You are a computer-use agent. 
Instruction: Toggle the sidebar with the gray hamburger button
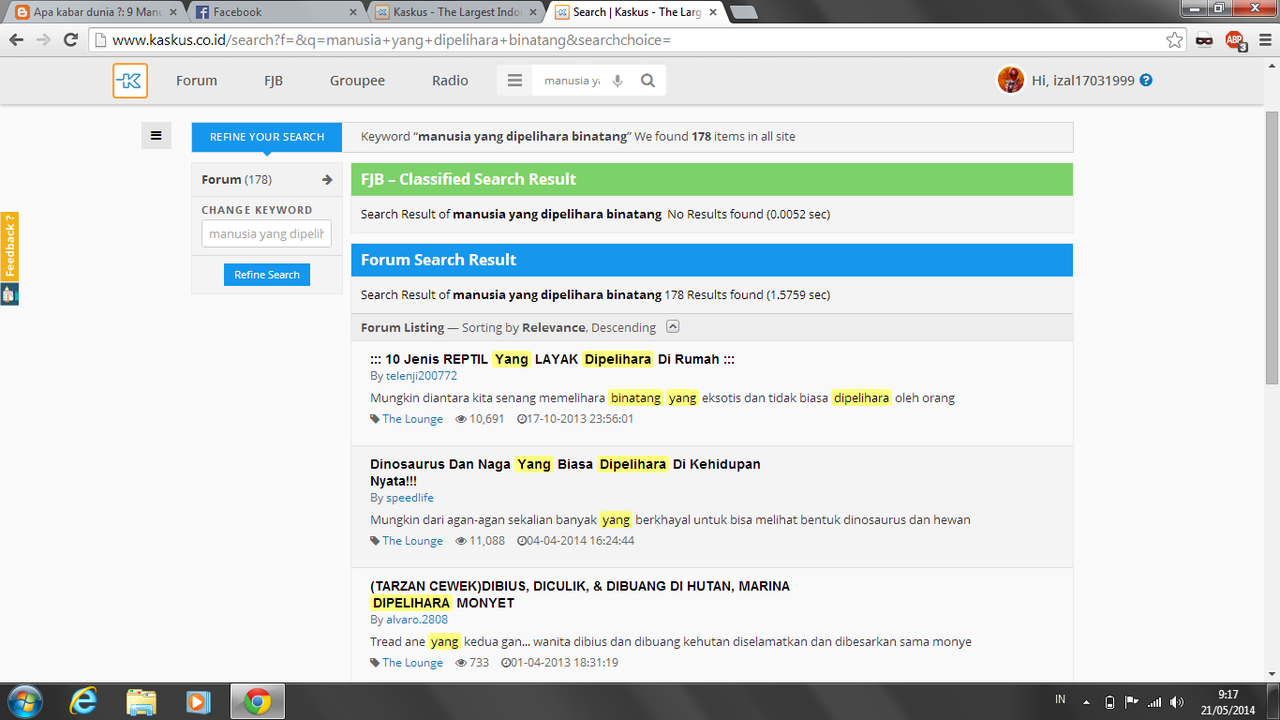click(x=156, y=135)
